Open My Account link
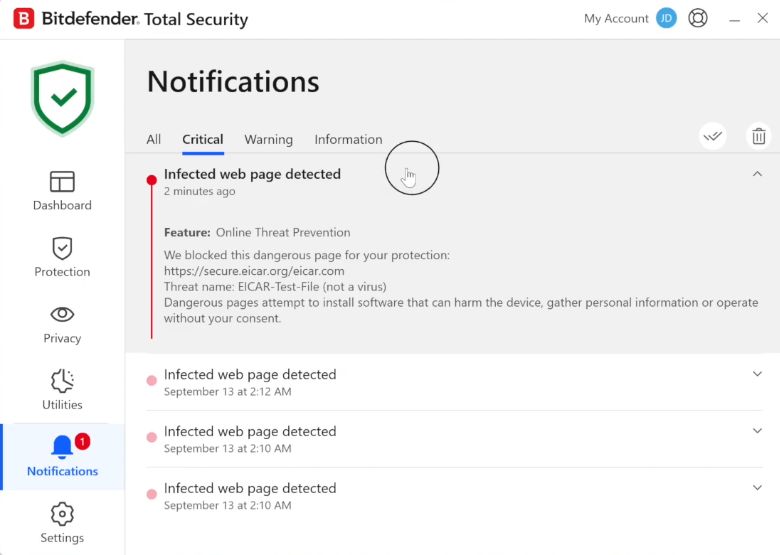The image size is (780, 555). 616,18
